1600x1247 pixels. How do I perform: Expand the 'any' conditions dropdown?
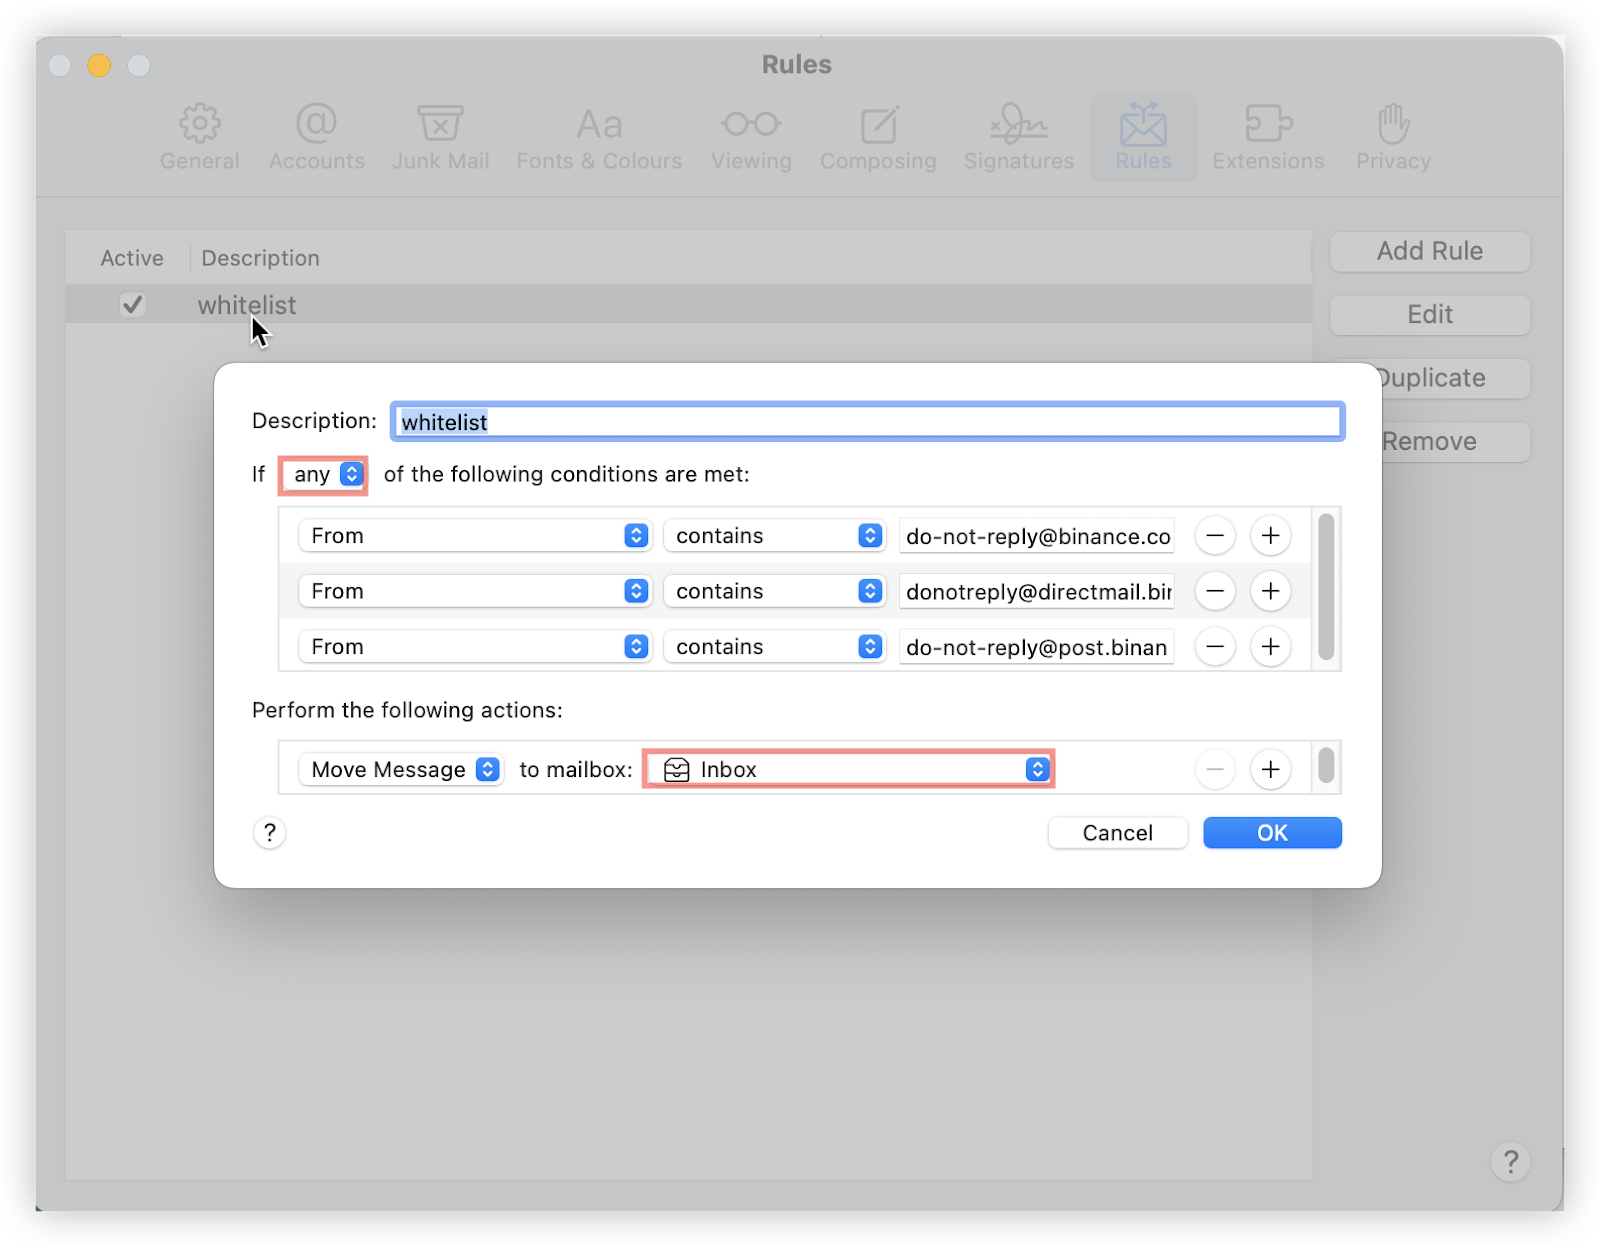click(324, 475)
